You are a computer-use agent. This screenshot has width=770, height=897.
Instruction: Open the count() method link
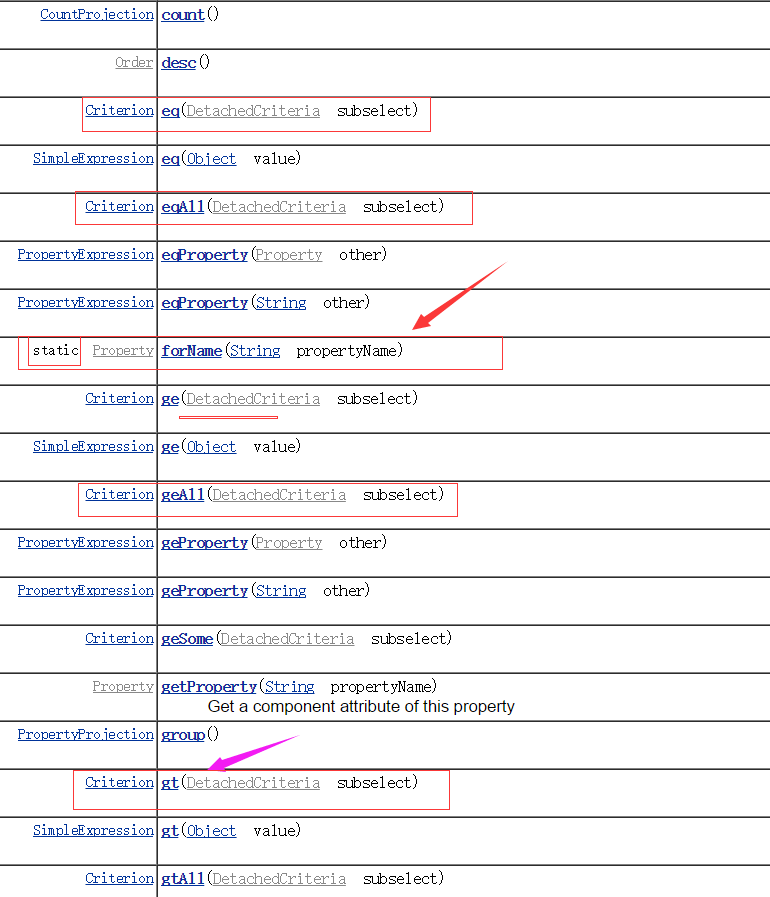point(182,15)
